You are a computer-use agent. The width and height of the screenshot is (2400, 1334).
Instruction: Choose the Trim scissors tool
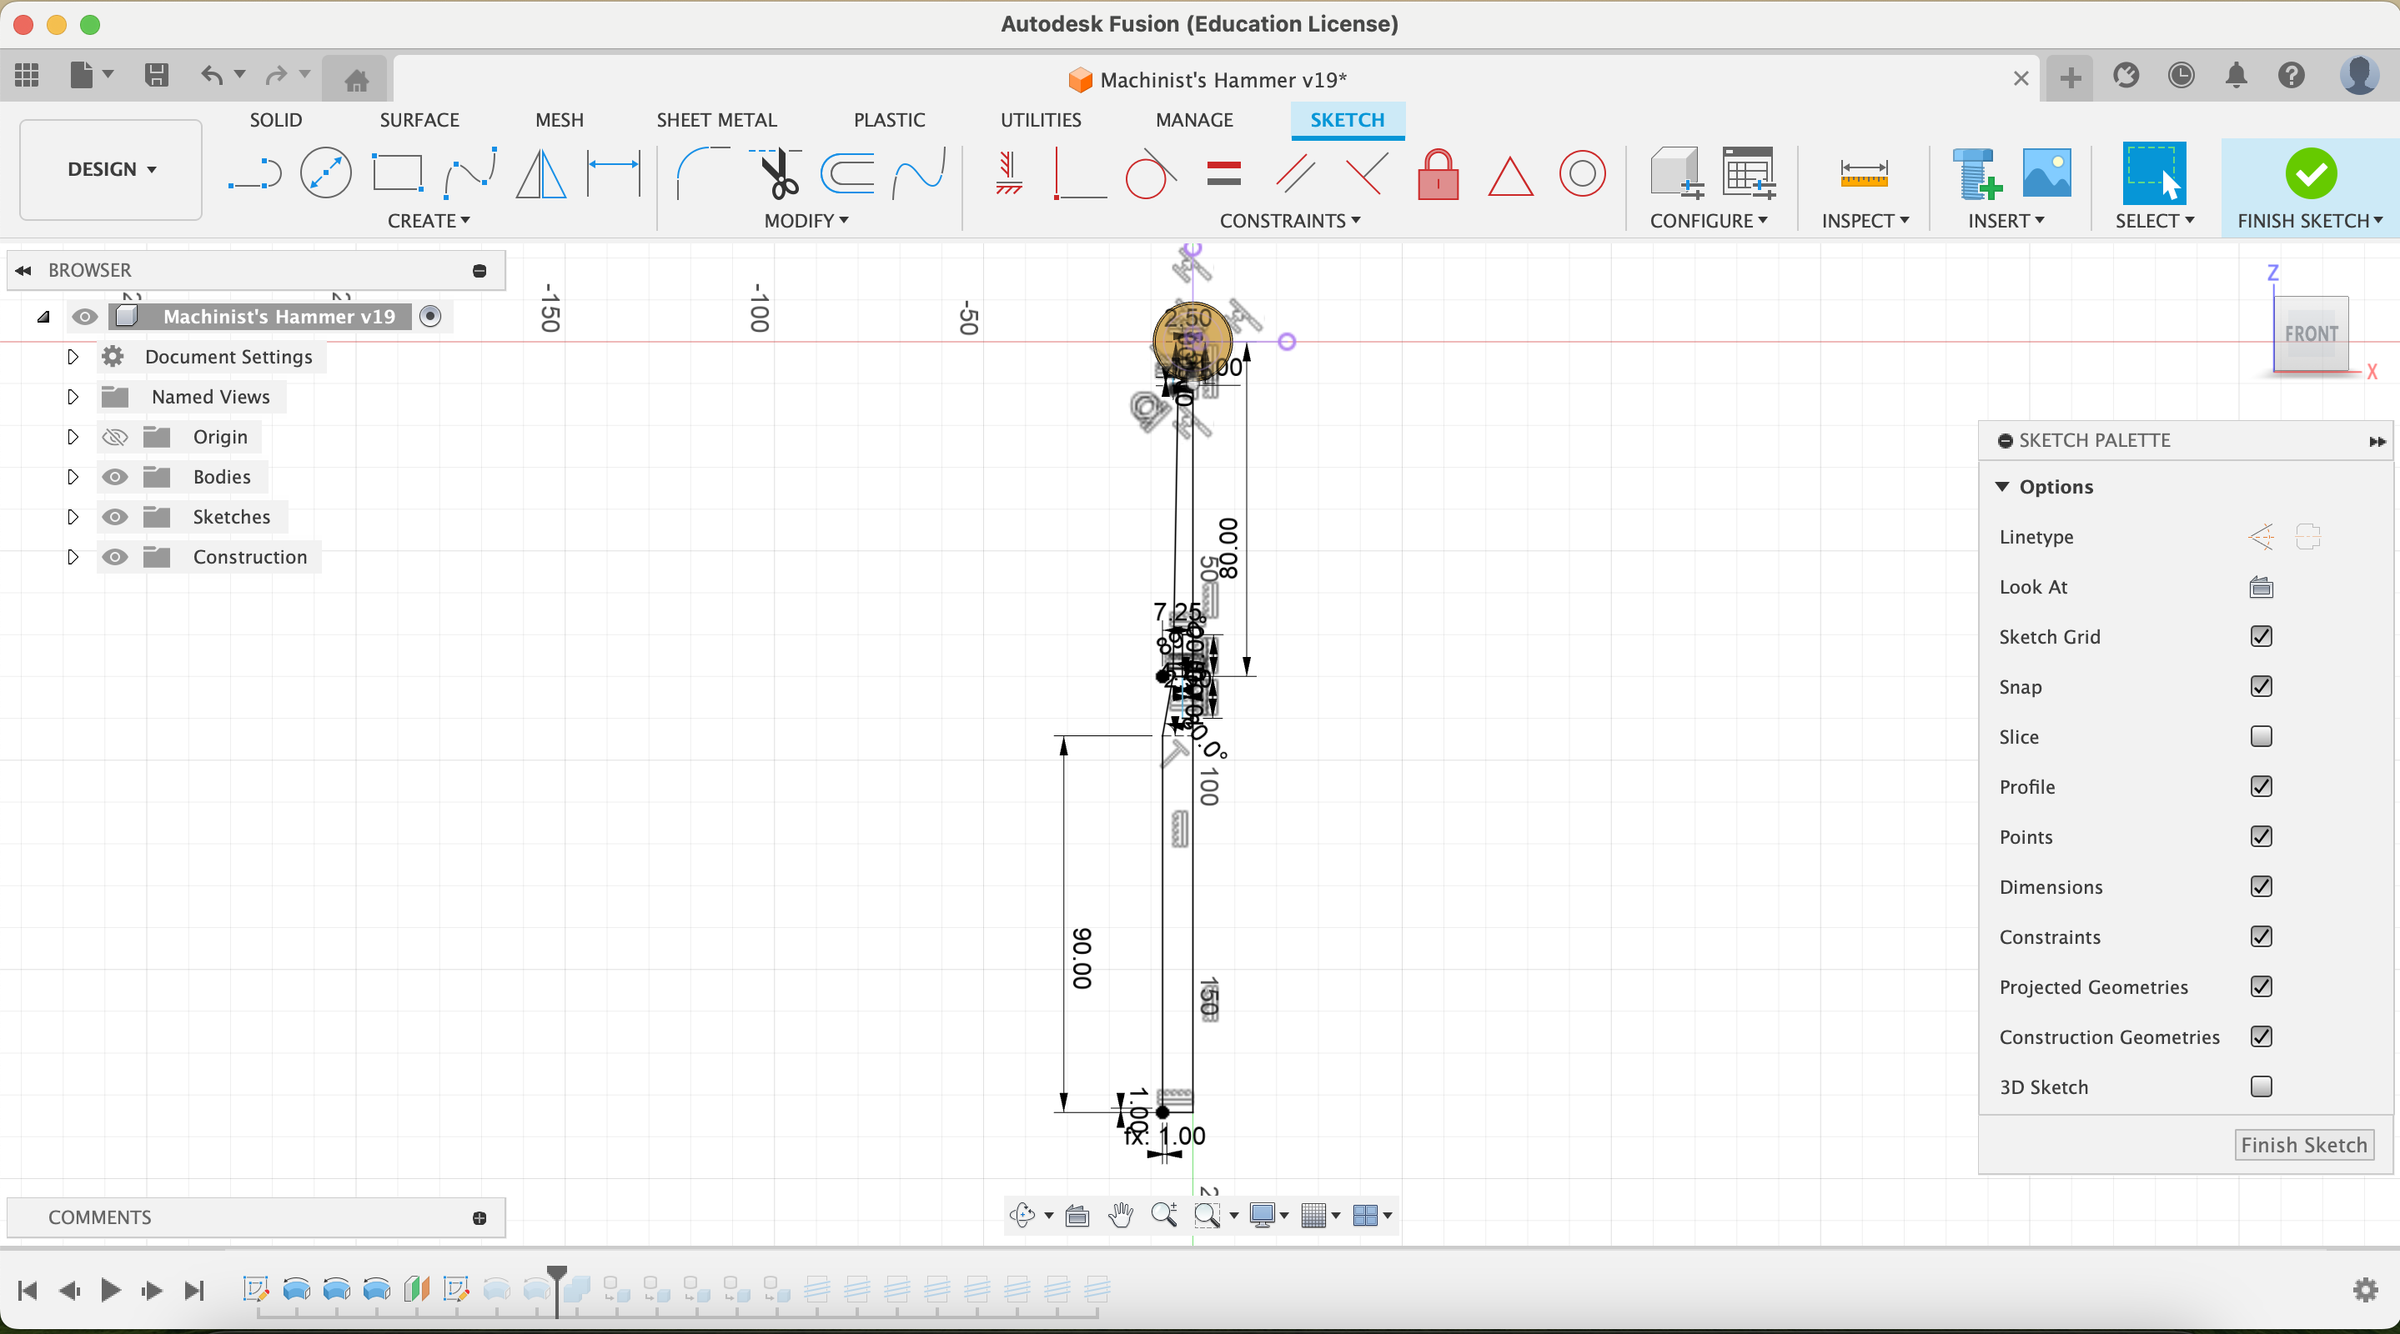pyautogui.click(x=777, y=174)
